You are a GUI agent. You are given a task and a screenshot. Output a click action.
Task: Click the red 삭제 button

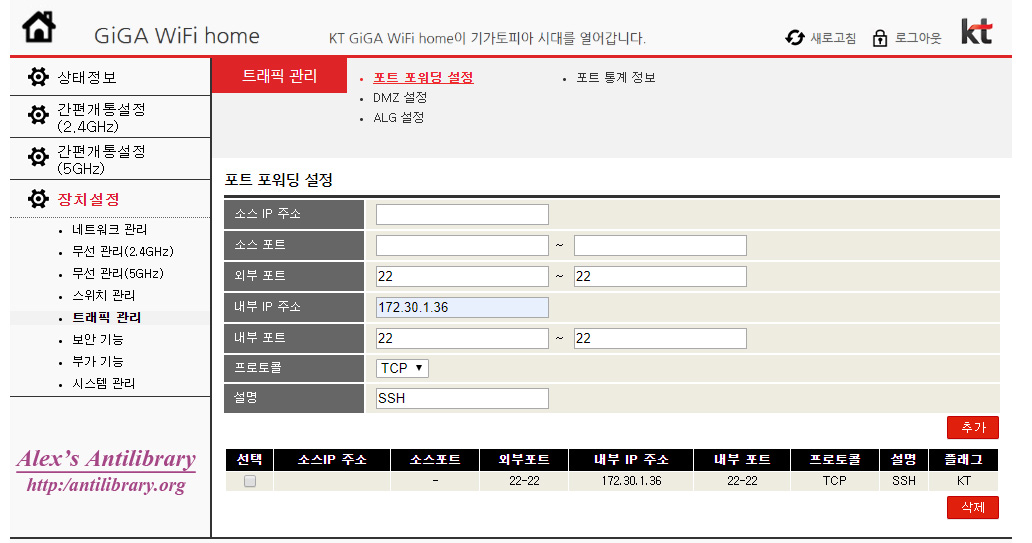[x=973, y=507]
